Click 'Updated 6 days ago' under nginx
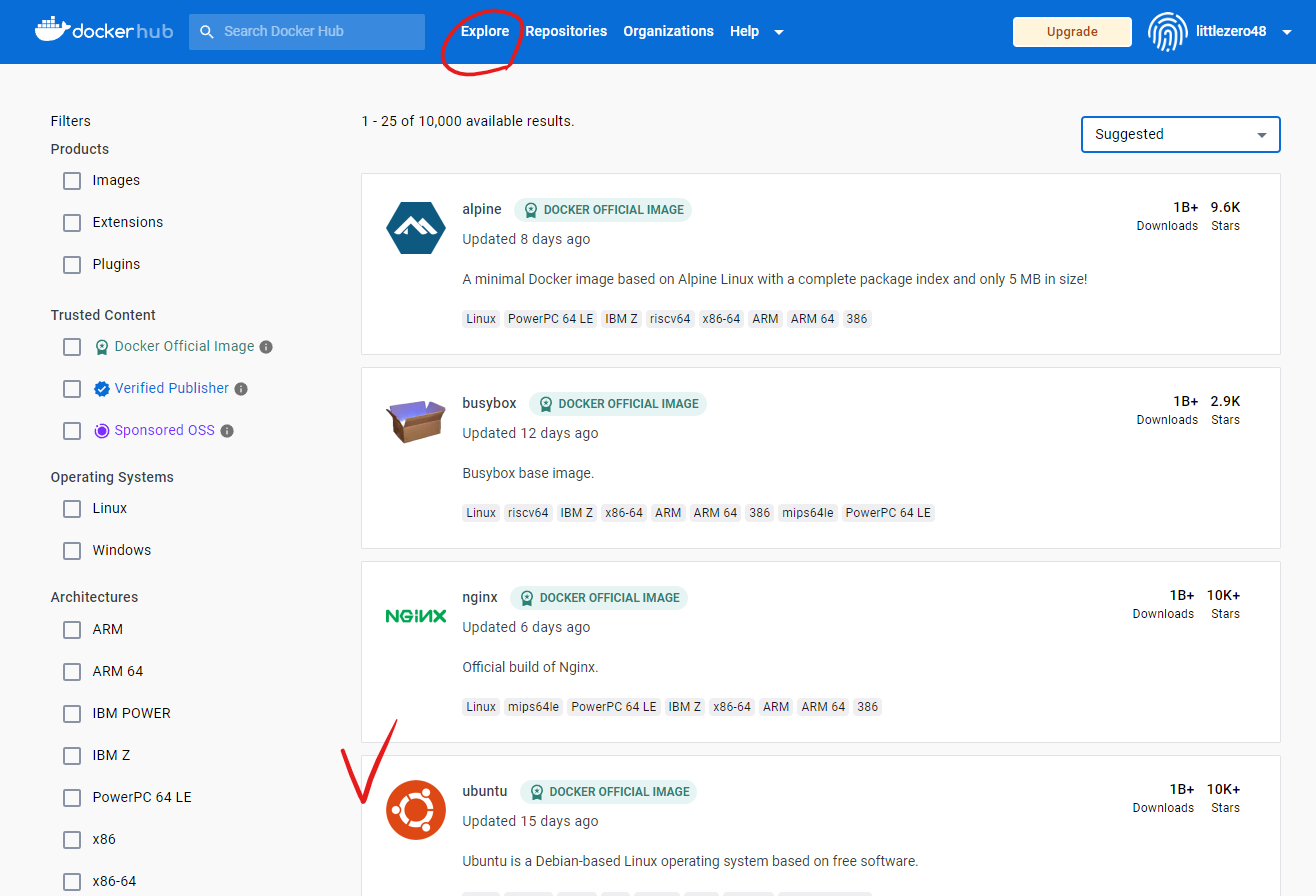Screen dimensions: 1316x896 (x=526, y=627)
